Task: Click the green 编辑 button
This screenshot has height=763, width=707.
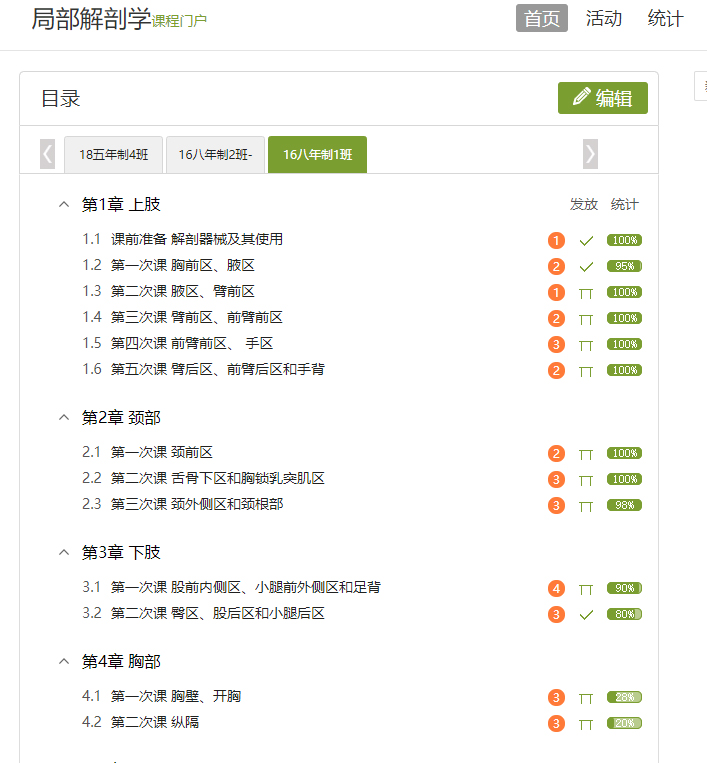Action: (602, 98)
